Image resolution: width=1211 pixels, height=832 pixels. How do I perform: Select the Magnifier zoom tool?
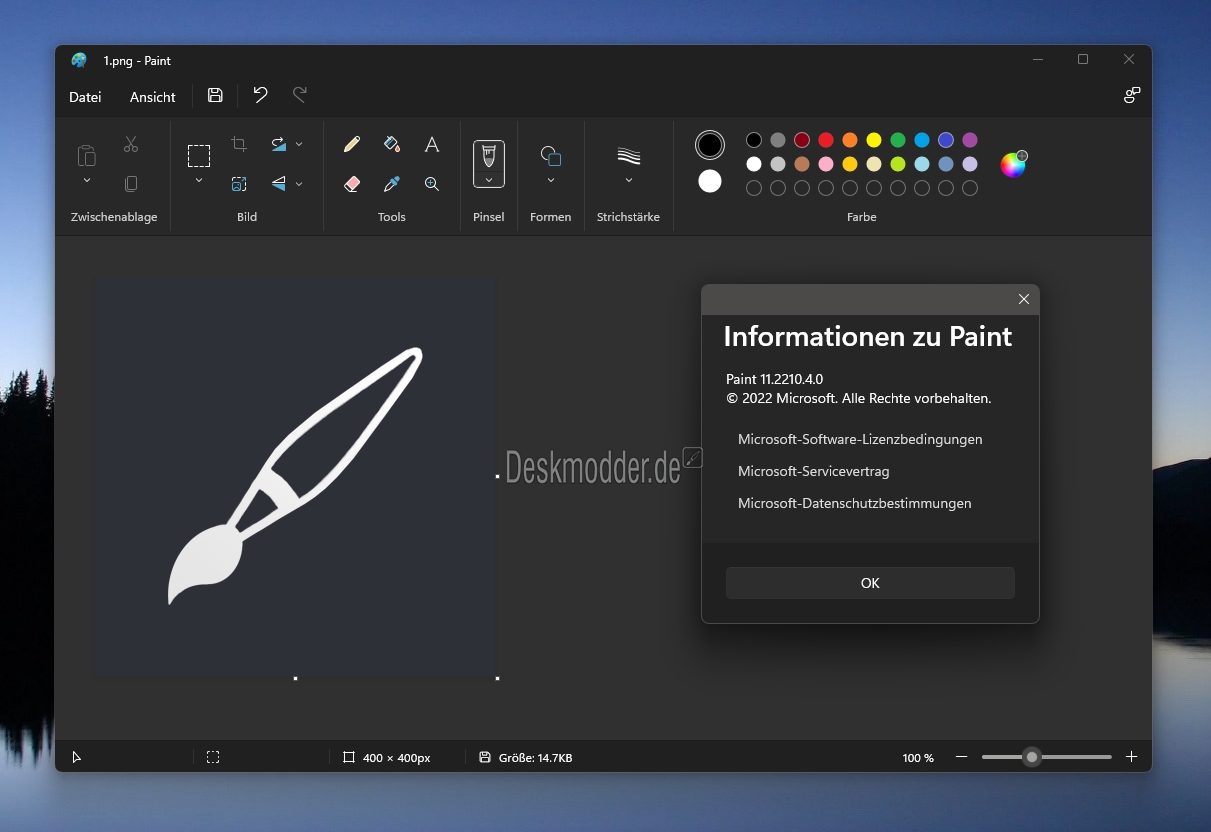(432, 184)
